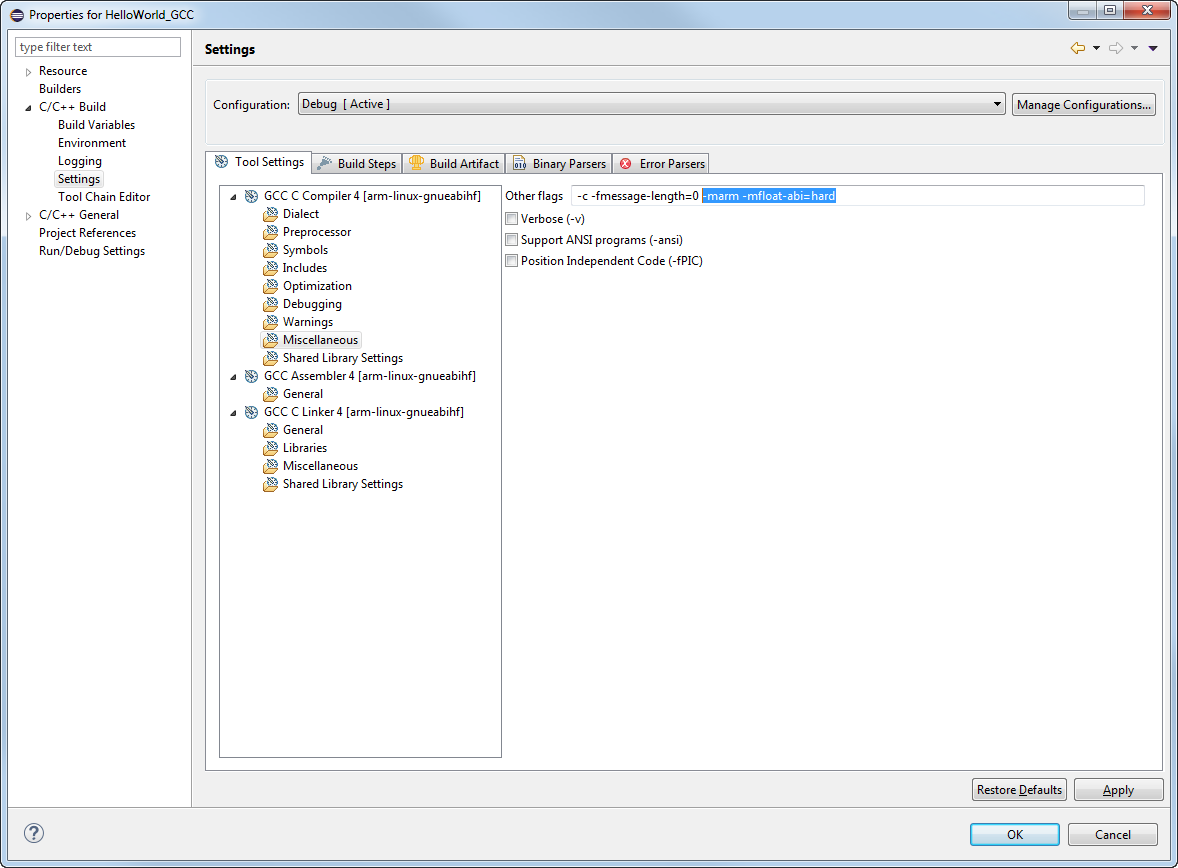Open the Error Parsers tab
1178x868 pixels.
tap(660, 163)
